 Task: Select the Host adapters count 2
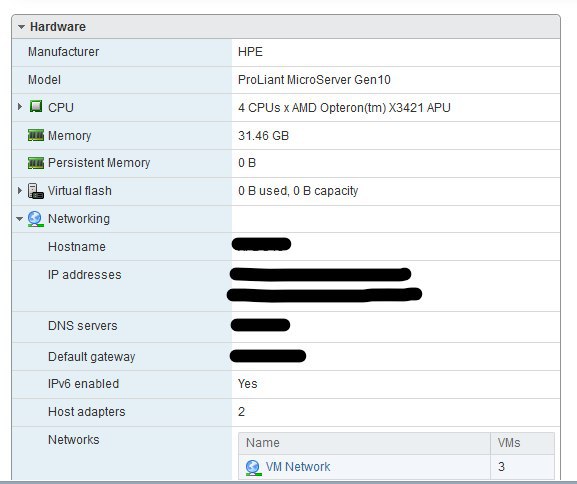click(x=241, y=411)
